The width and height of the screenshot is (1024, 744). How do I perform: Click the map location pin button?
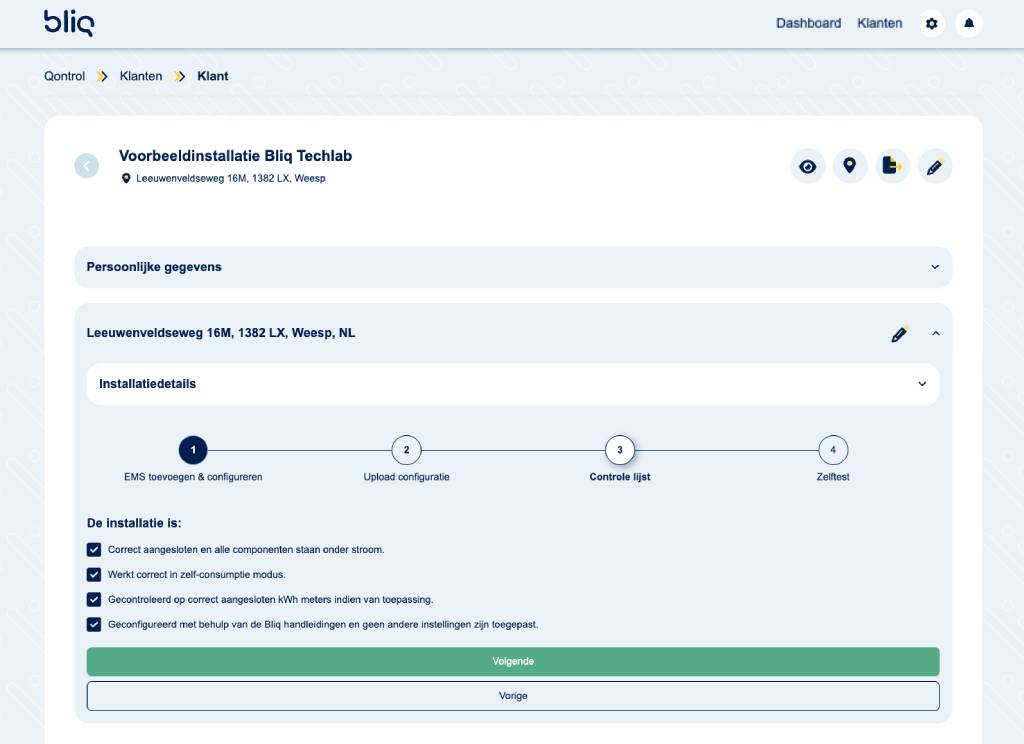(850, 166)
